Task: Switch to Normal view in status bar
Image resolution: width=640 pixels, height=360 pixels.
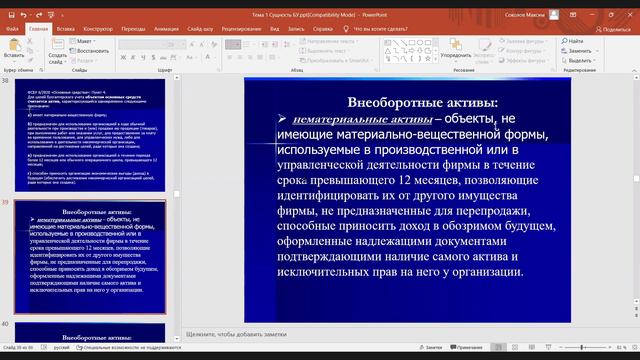Action: (498, 347)
